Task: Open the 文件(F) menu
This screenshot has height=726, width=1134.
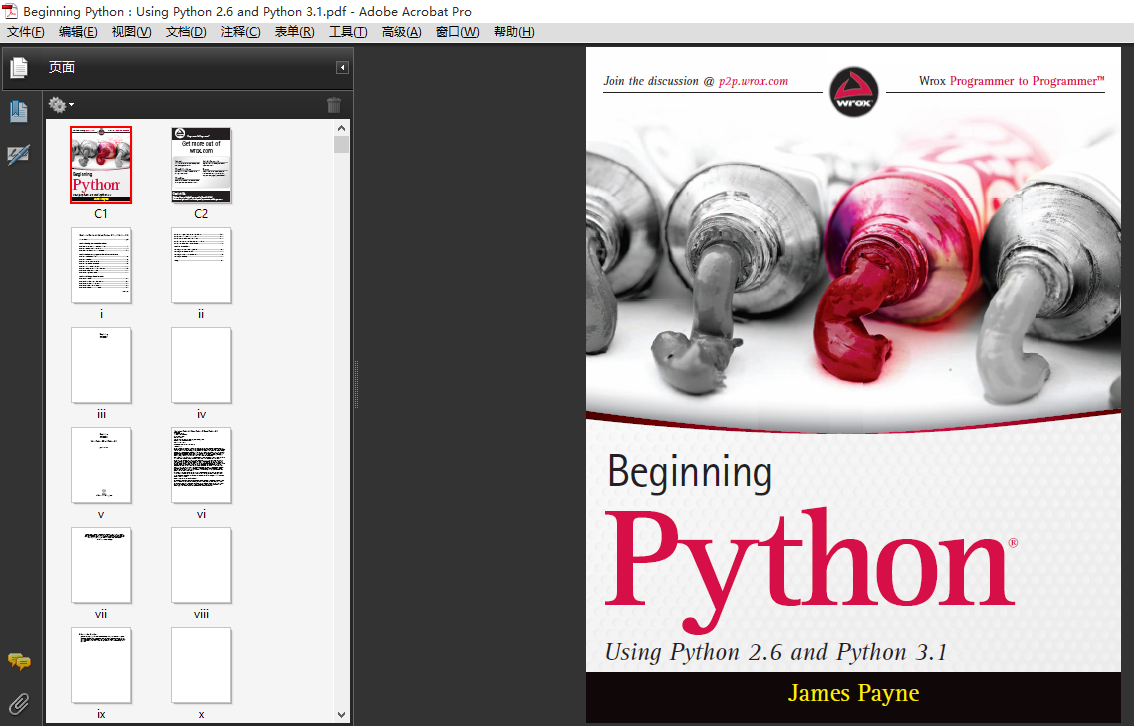Action: [25, 32]
